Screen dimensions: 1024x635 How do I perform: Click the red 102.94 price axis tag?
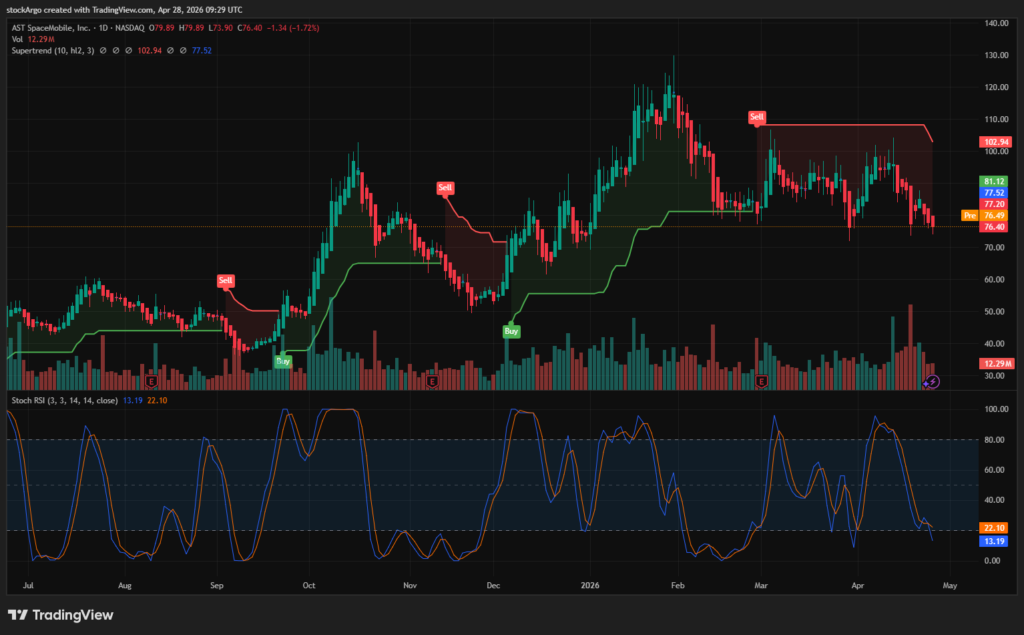pos(995,142)
